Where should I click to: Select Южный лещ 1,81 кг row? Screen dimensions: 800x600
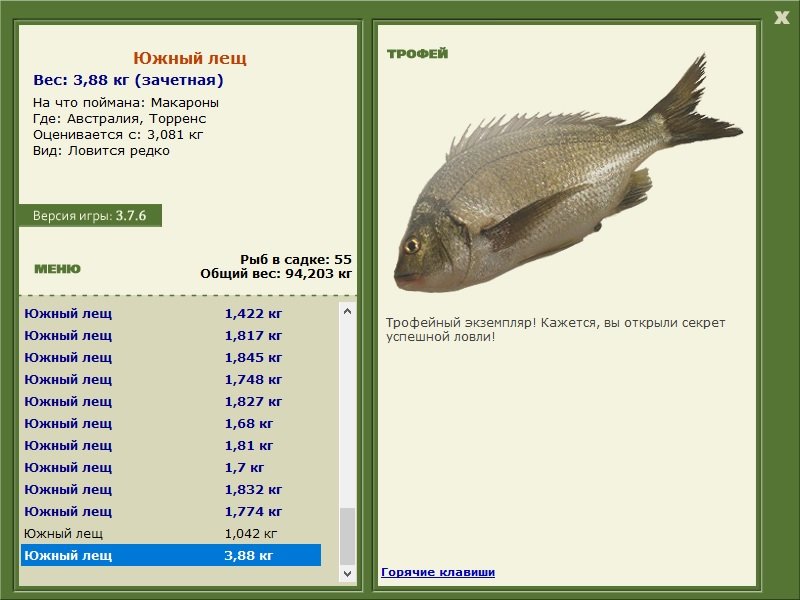(x=171, y=445)
